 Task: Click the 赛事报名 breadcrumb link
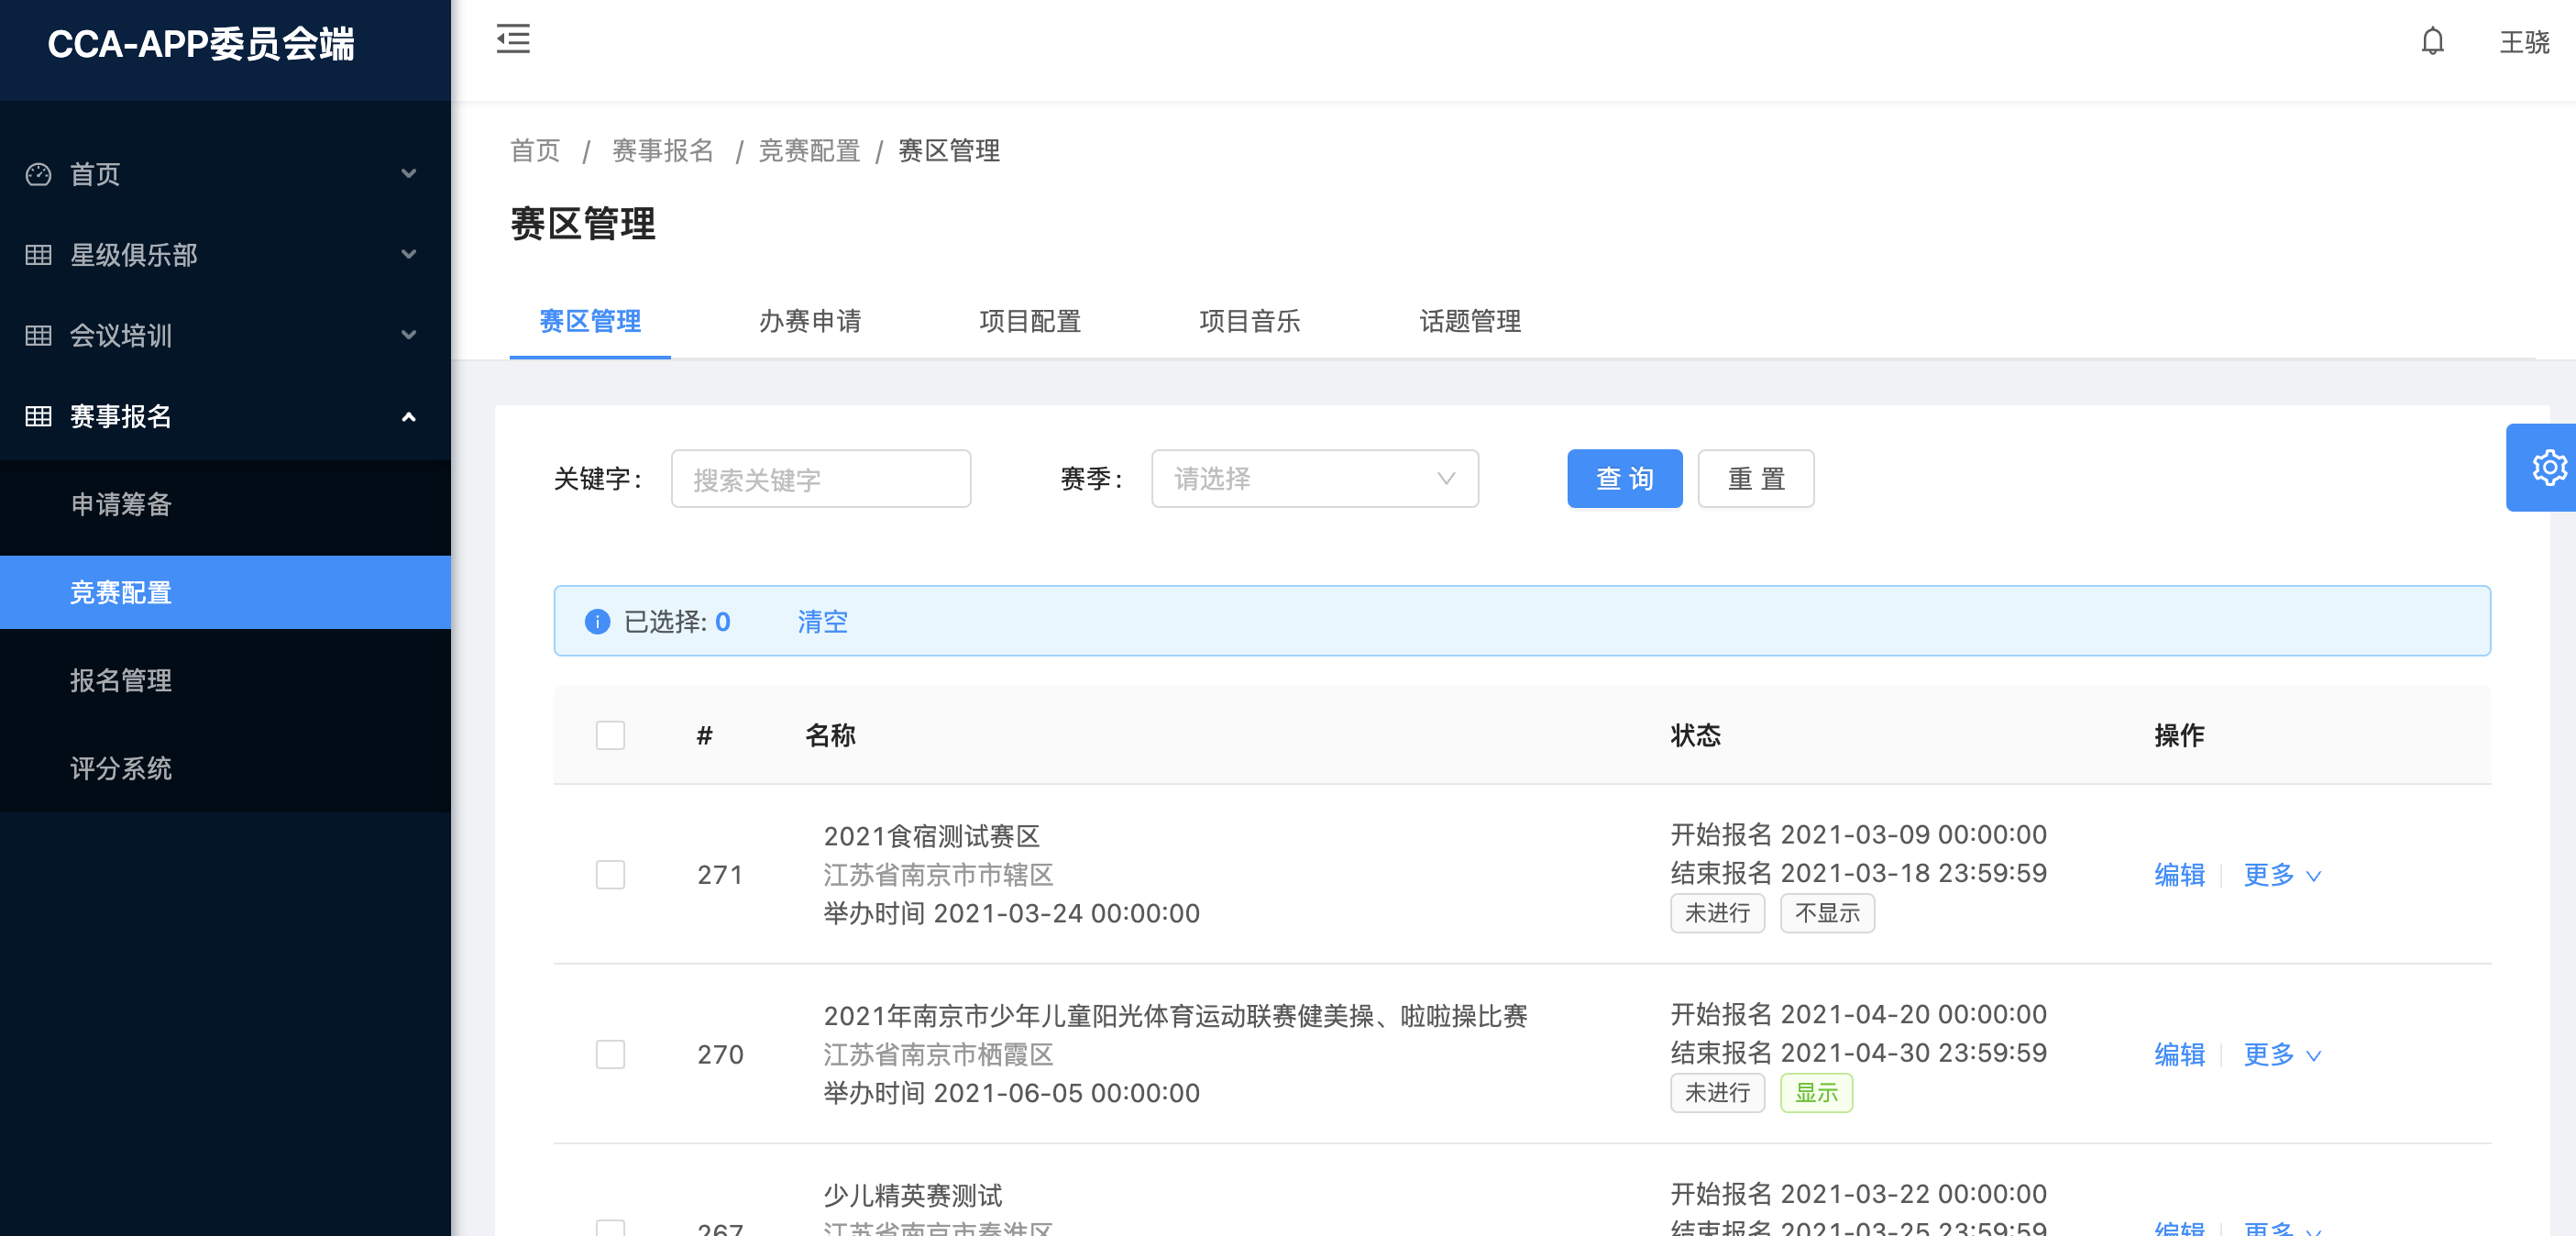(662, 150)
